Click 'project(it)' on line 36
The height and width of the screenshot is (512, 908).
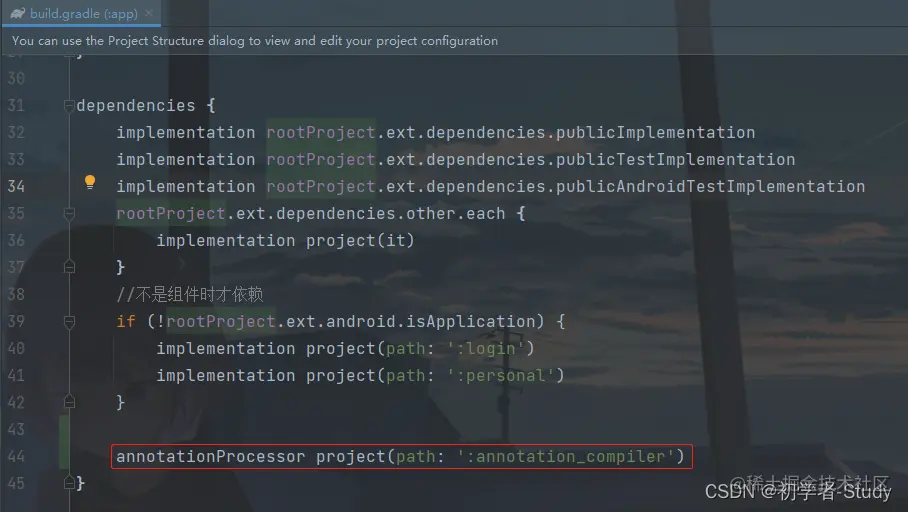tap(360, 240)
